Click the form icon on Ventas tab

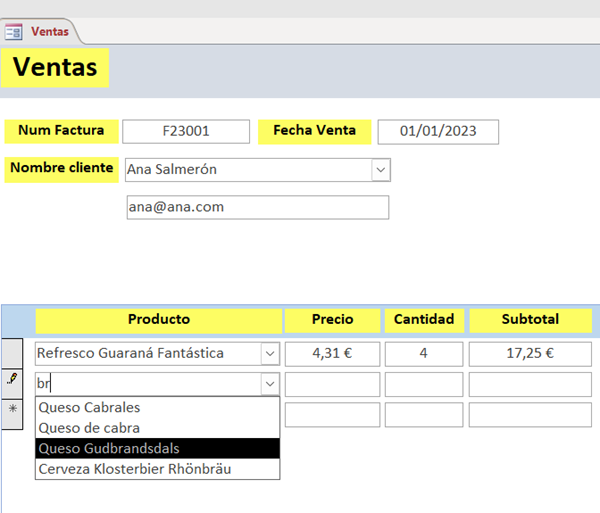pos(15,31)
